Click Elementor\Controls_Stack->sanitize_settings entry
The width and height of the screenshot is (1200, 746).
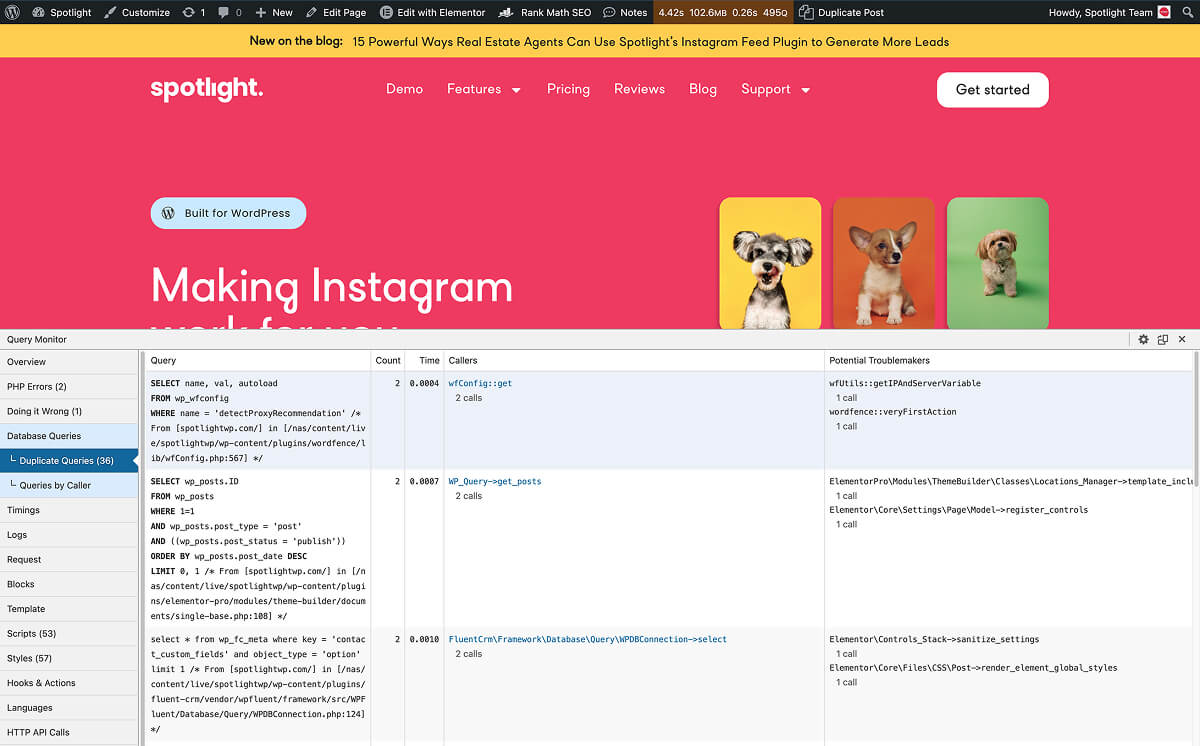click(x=934, y=639)
